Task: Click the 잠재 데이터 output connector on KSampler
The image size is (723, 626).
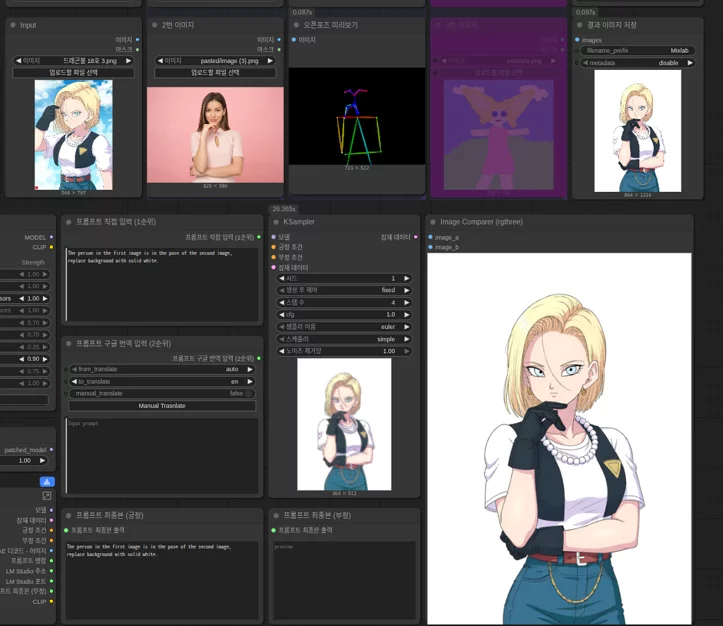Action: click(x=415, y=237)
